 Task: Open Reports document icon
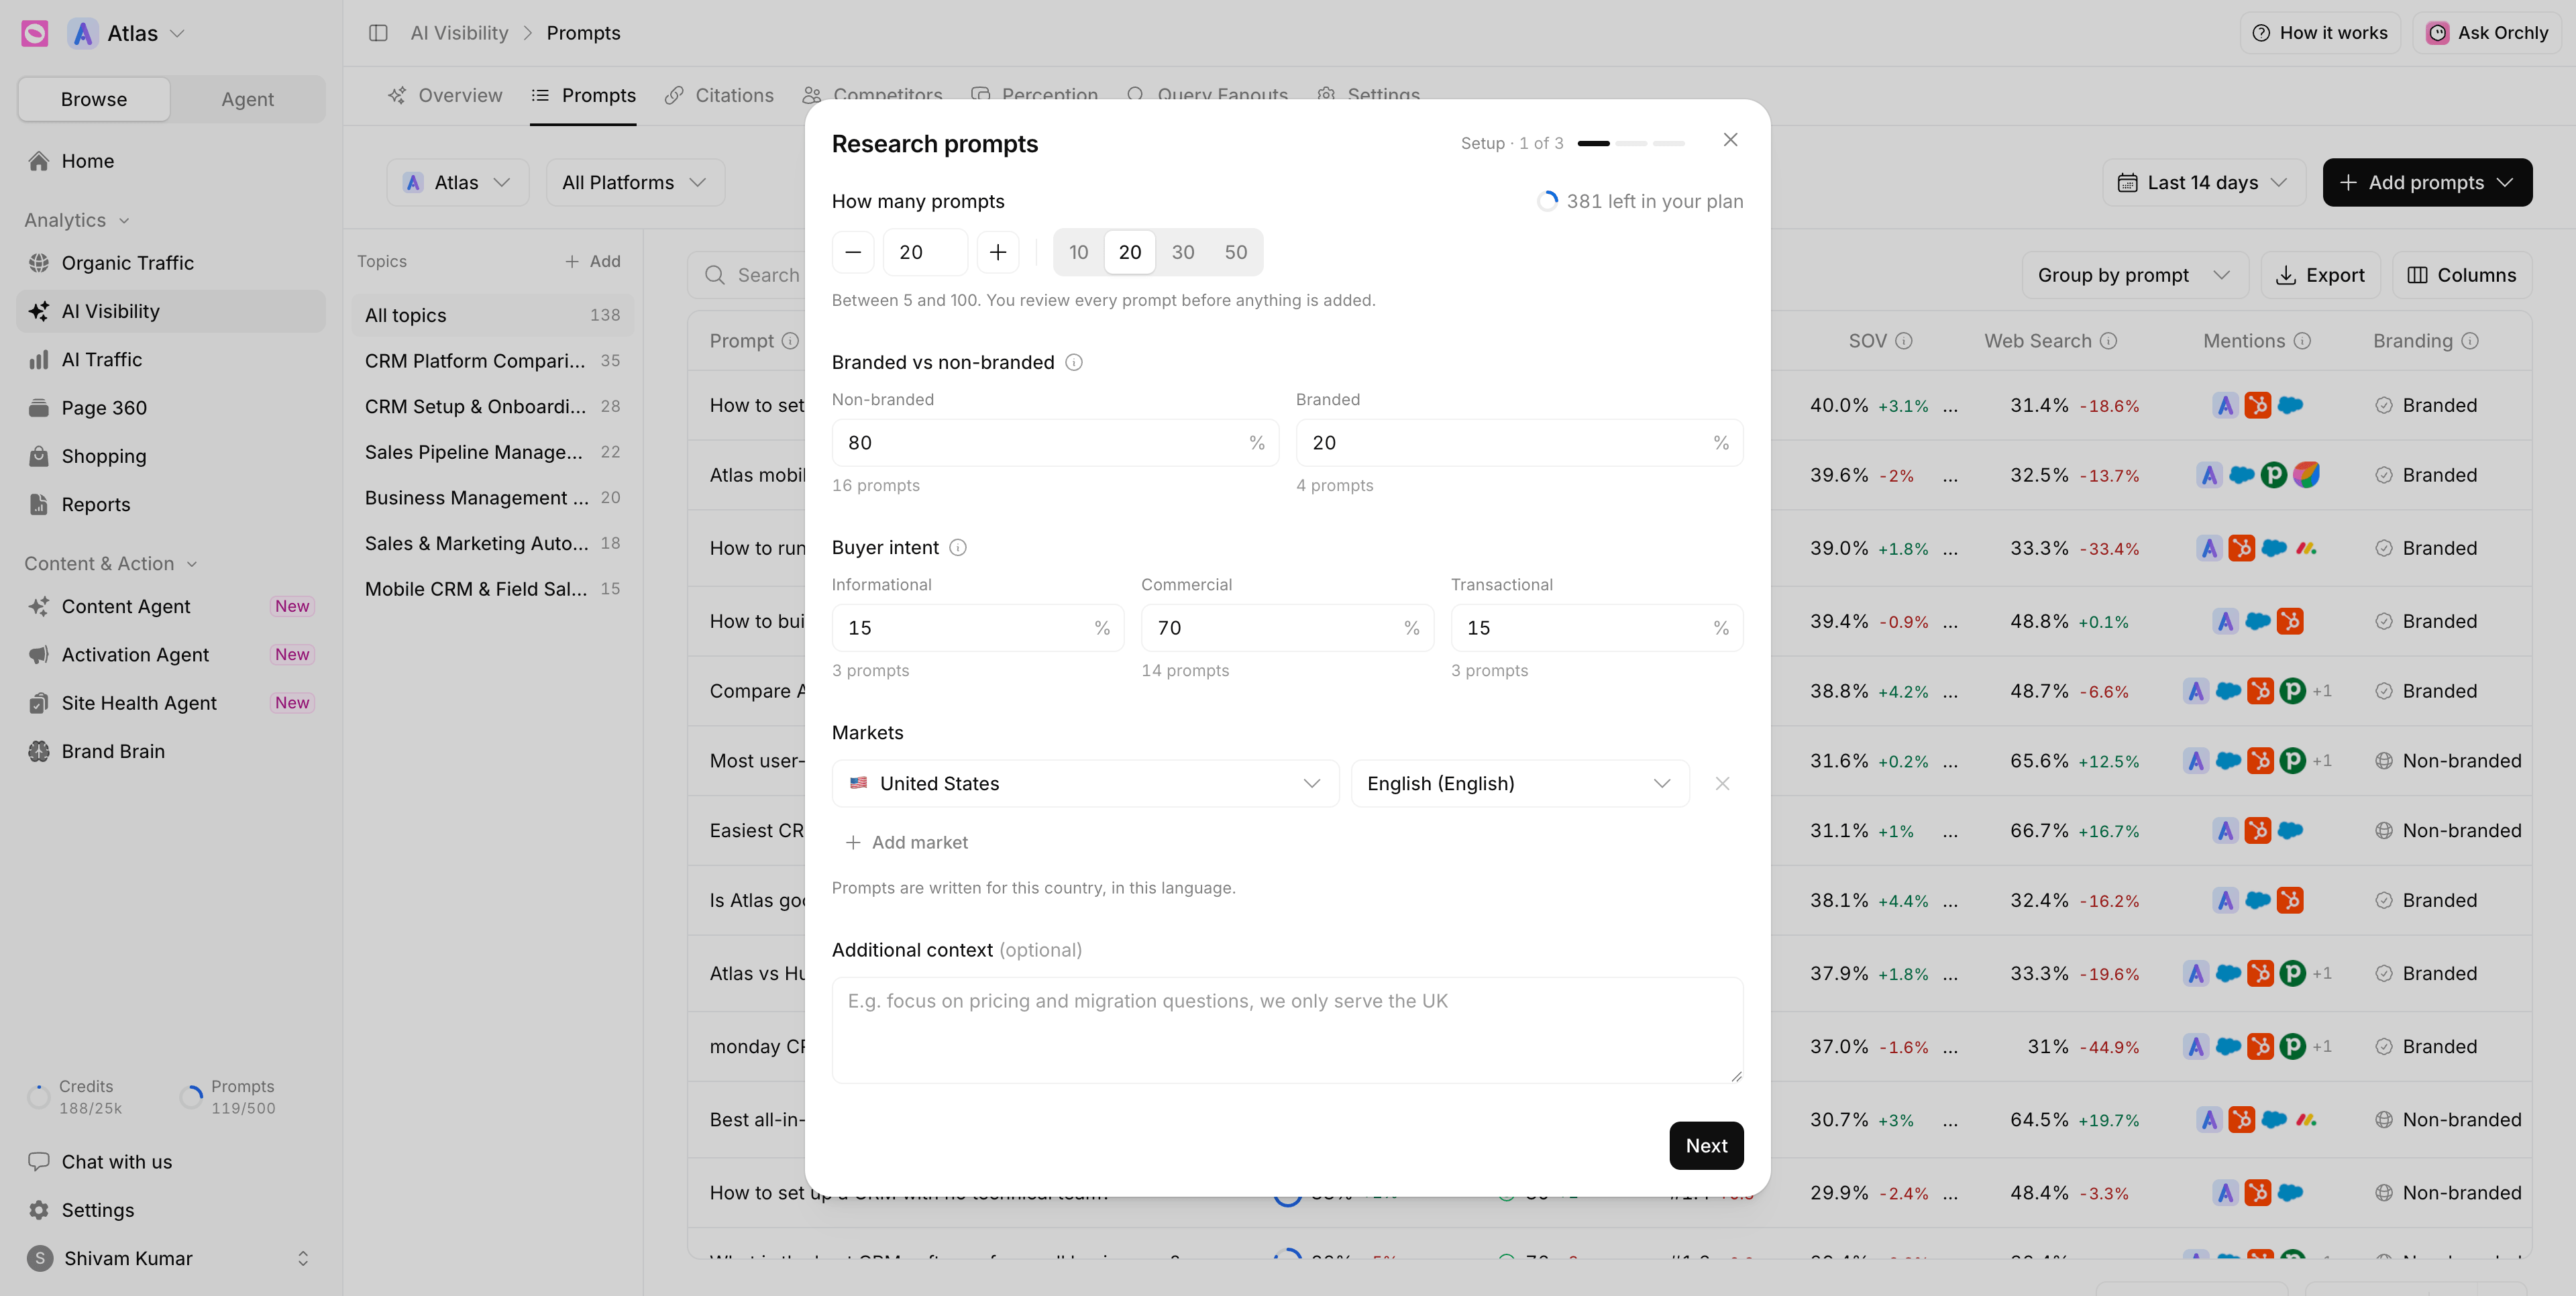[x=39, y=504]
